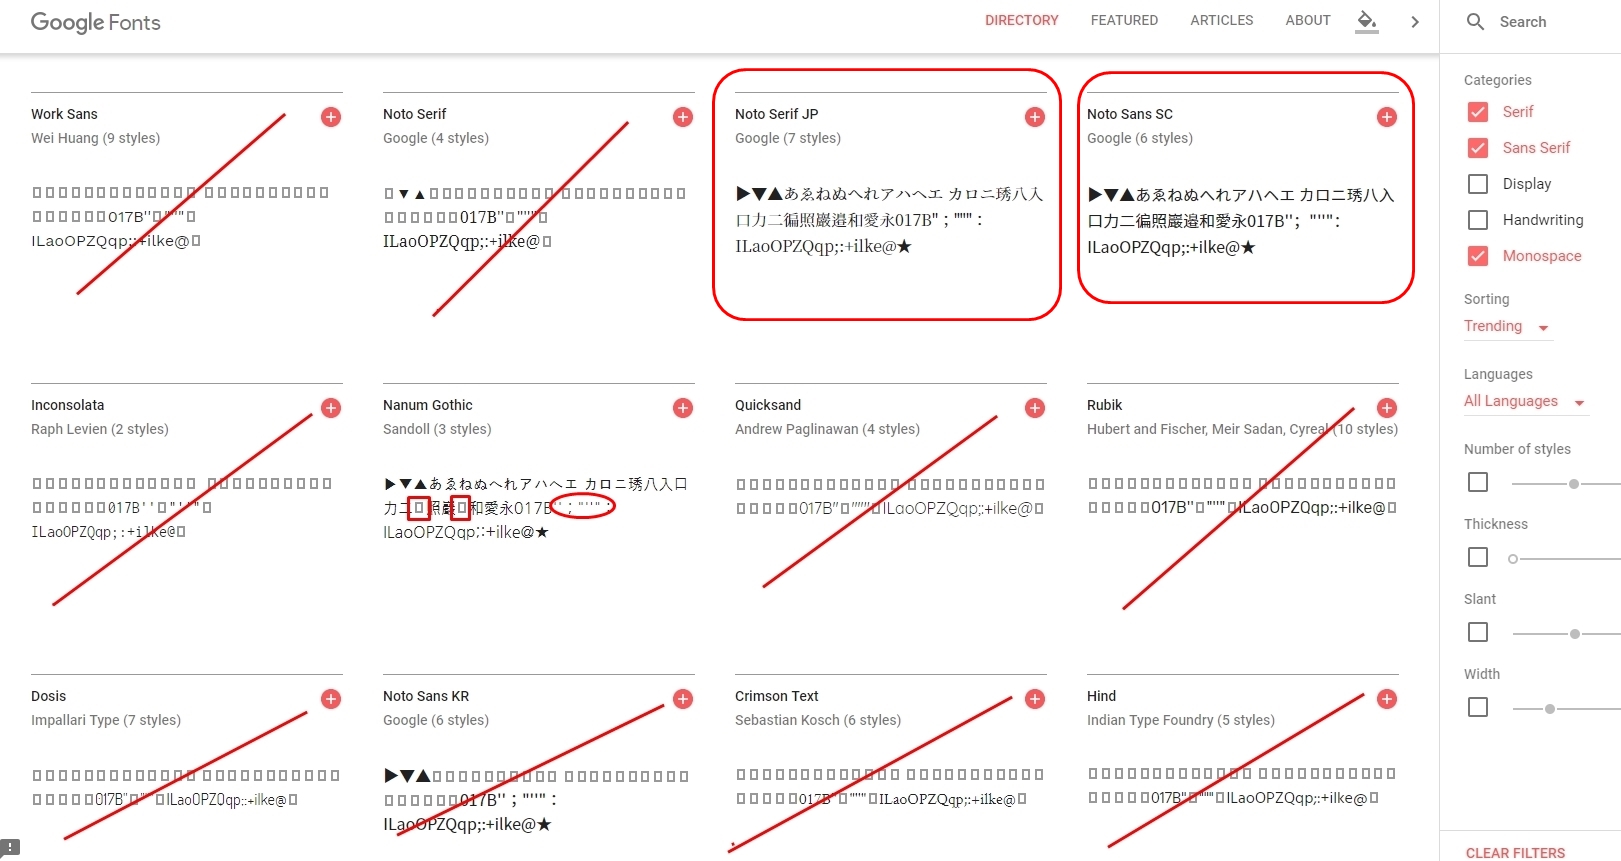Screen dimensions: 1621x861
Task: Add Noto Sans KR font with plus icon
Action: (683, 699)
